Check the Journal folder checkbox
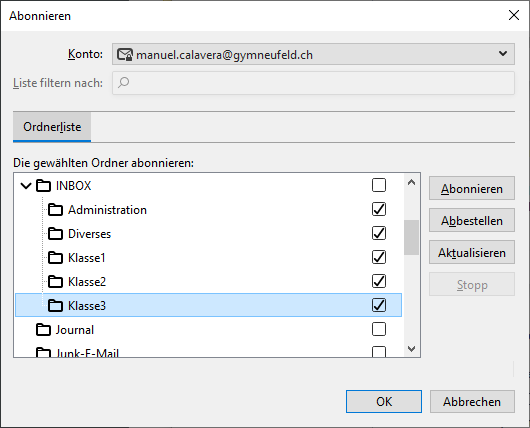The image size is (530, 428). coord(379,329)
